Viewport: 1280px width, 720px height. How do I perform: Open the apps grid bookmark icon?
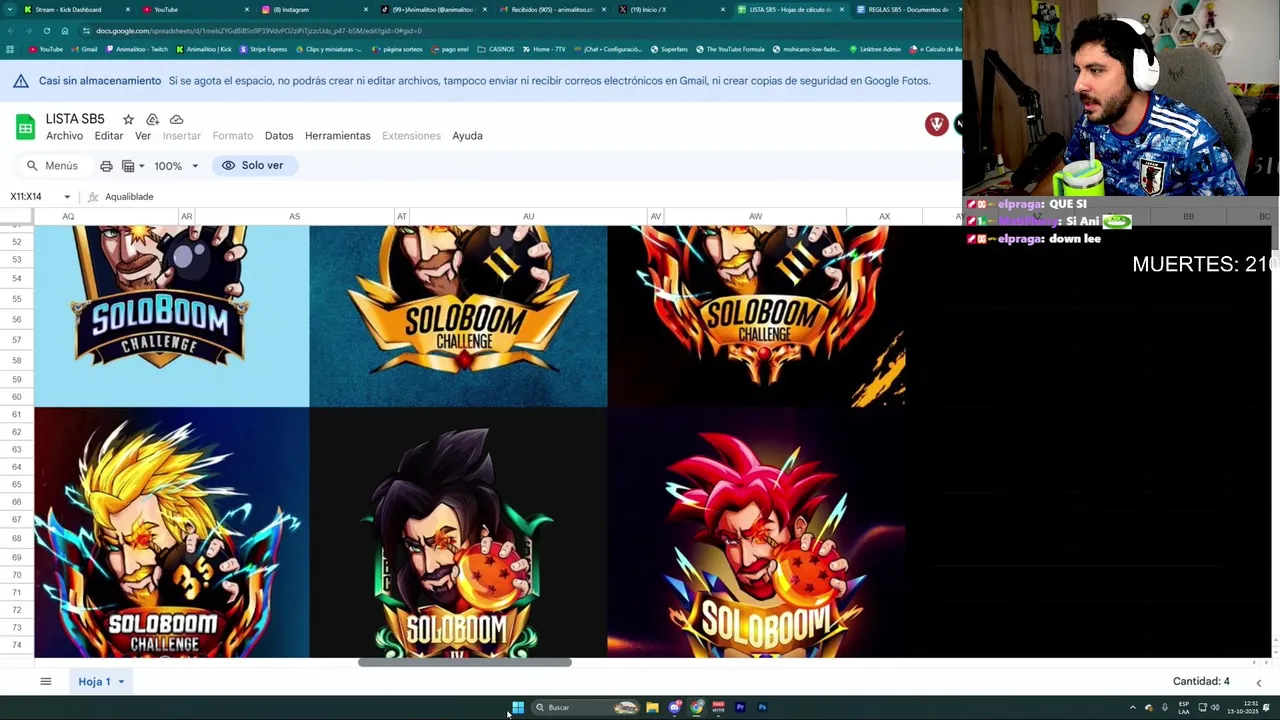pos(10,49)
